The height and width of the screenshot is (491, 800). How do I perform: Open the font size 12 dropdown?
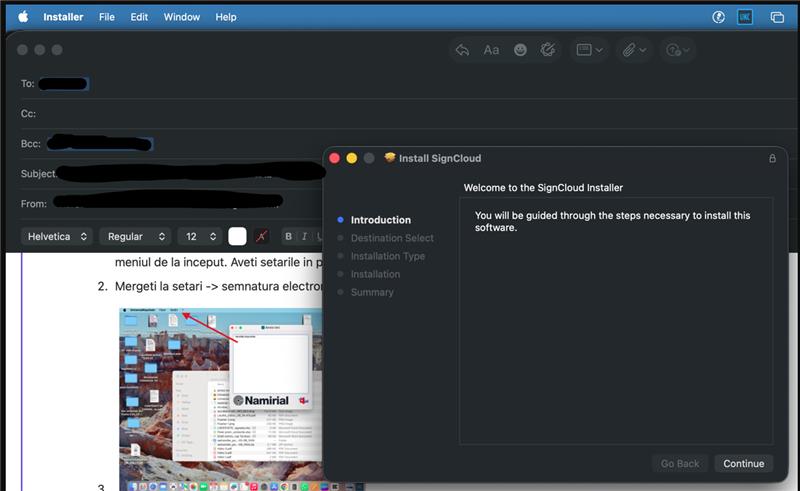click(x=199, y=236)
